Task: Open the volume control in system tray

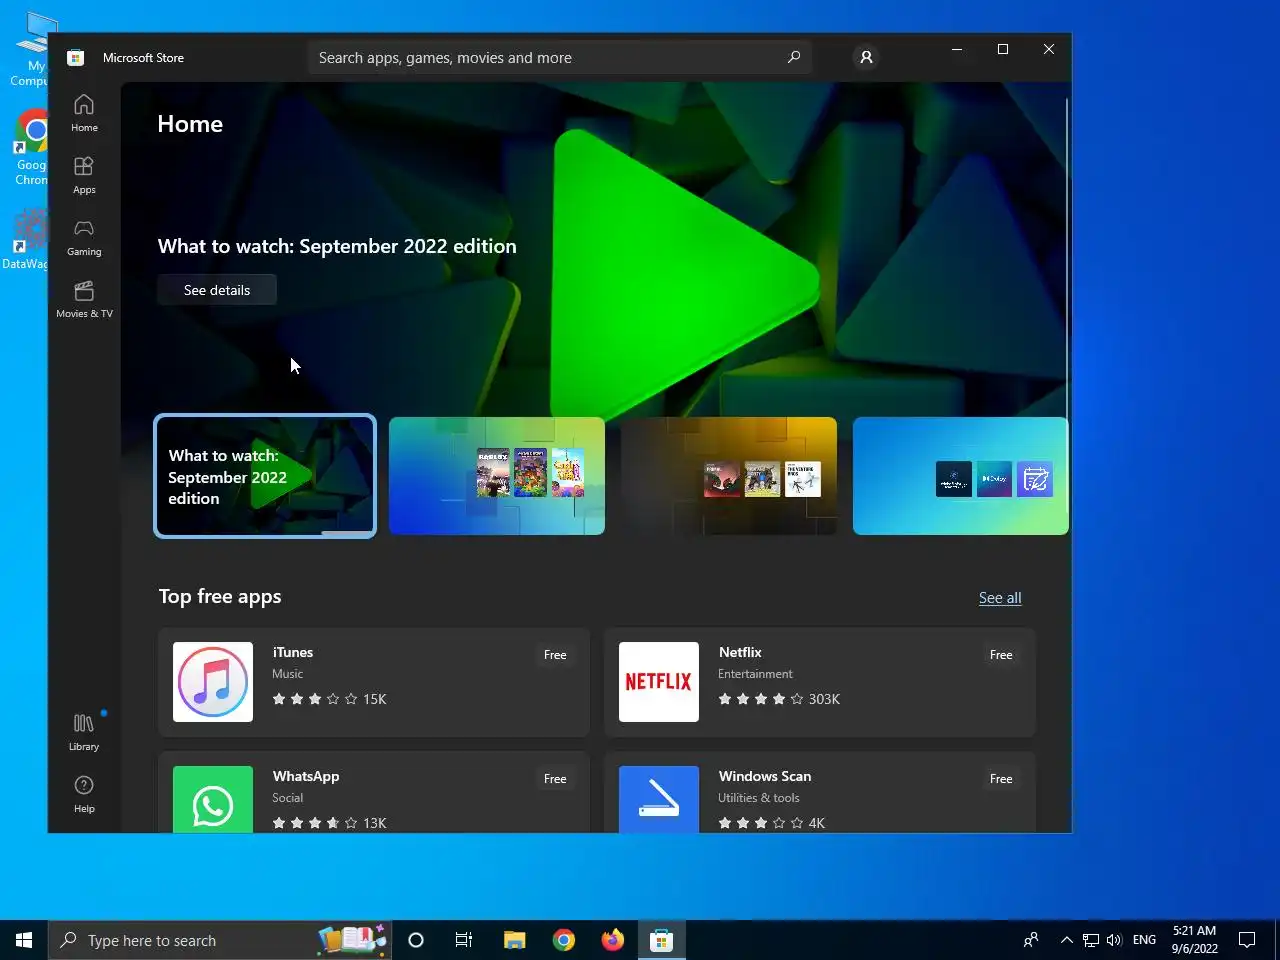Action: [x=1114, y=940]
